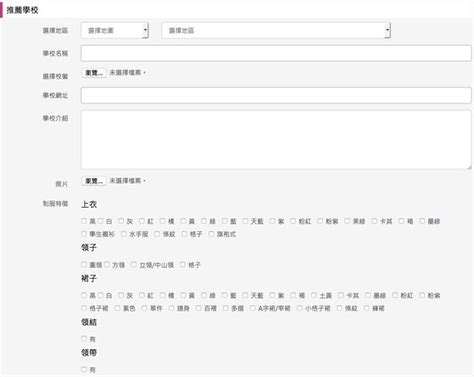Enable 橘 in the 上衣 colors
The height and width of the screenshot is (377, 474).
point(162,221)
